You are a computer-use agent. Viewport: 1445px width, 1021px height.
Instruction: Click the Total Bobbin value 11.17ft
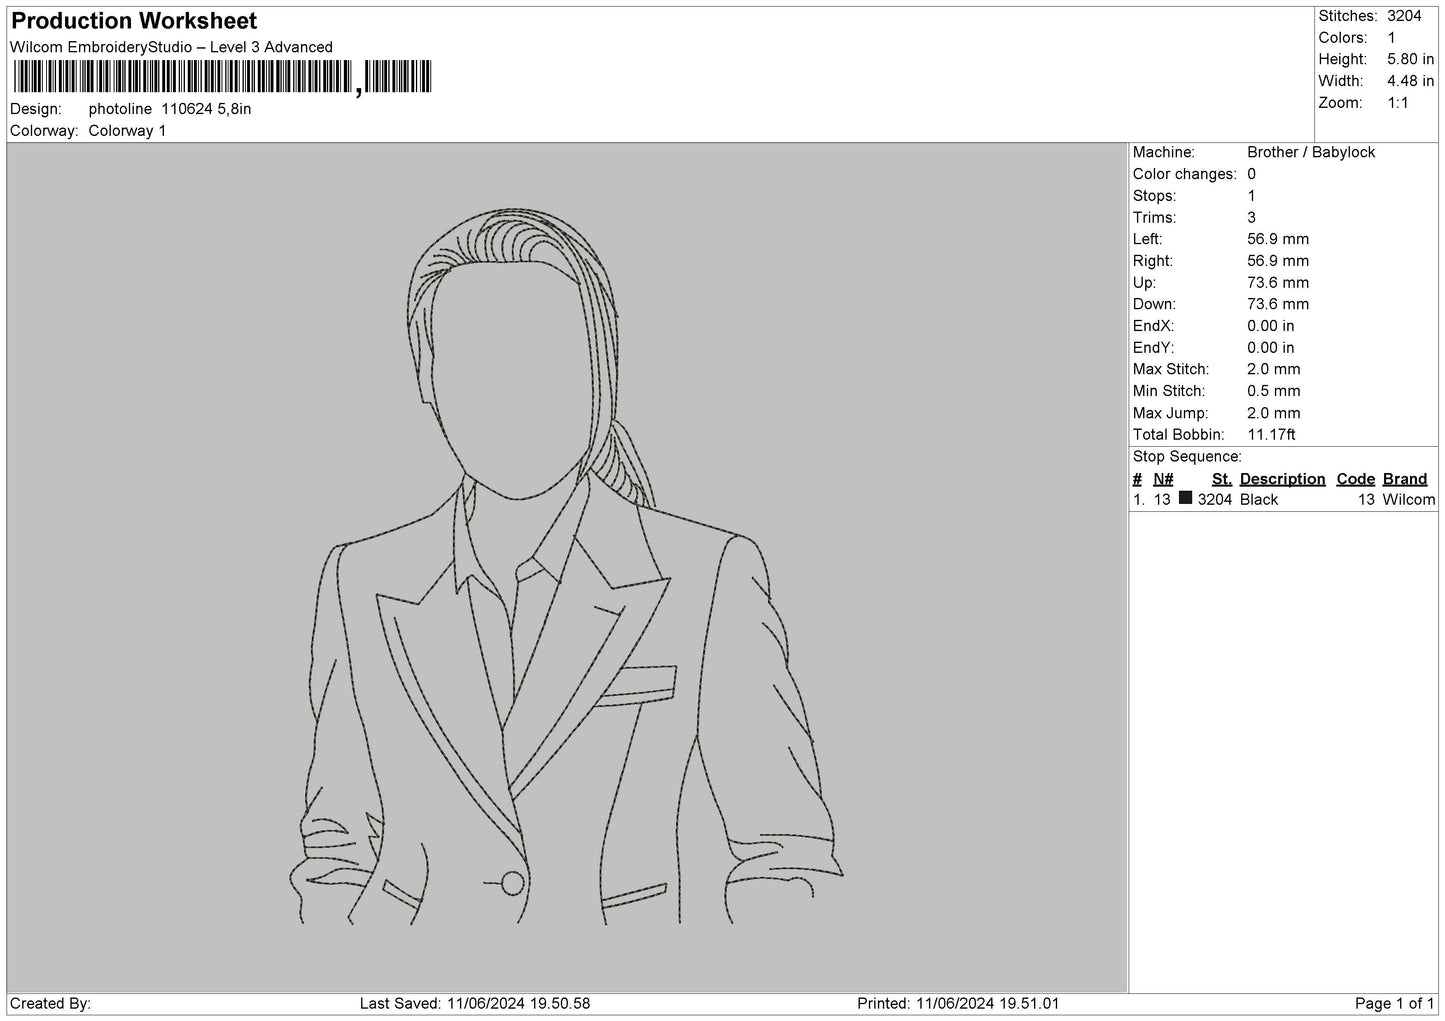[x=1272, y=435]
